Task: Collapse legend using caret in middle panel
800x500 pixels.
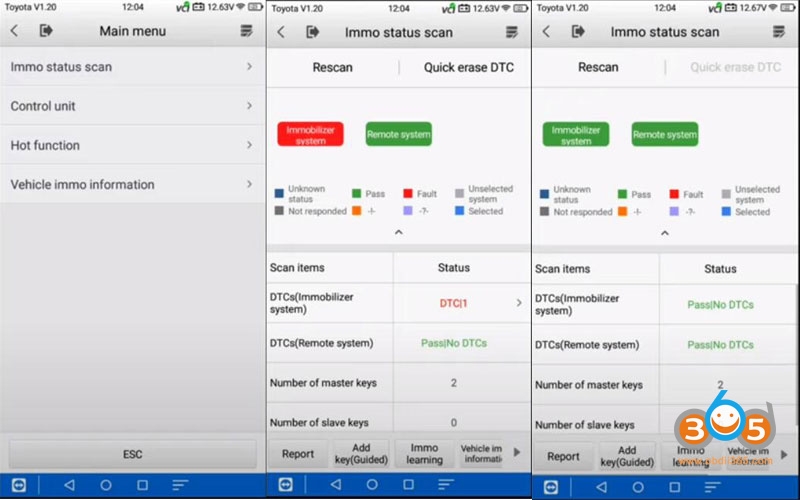Action: [399, 232]
